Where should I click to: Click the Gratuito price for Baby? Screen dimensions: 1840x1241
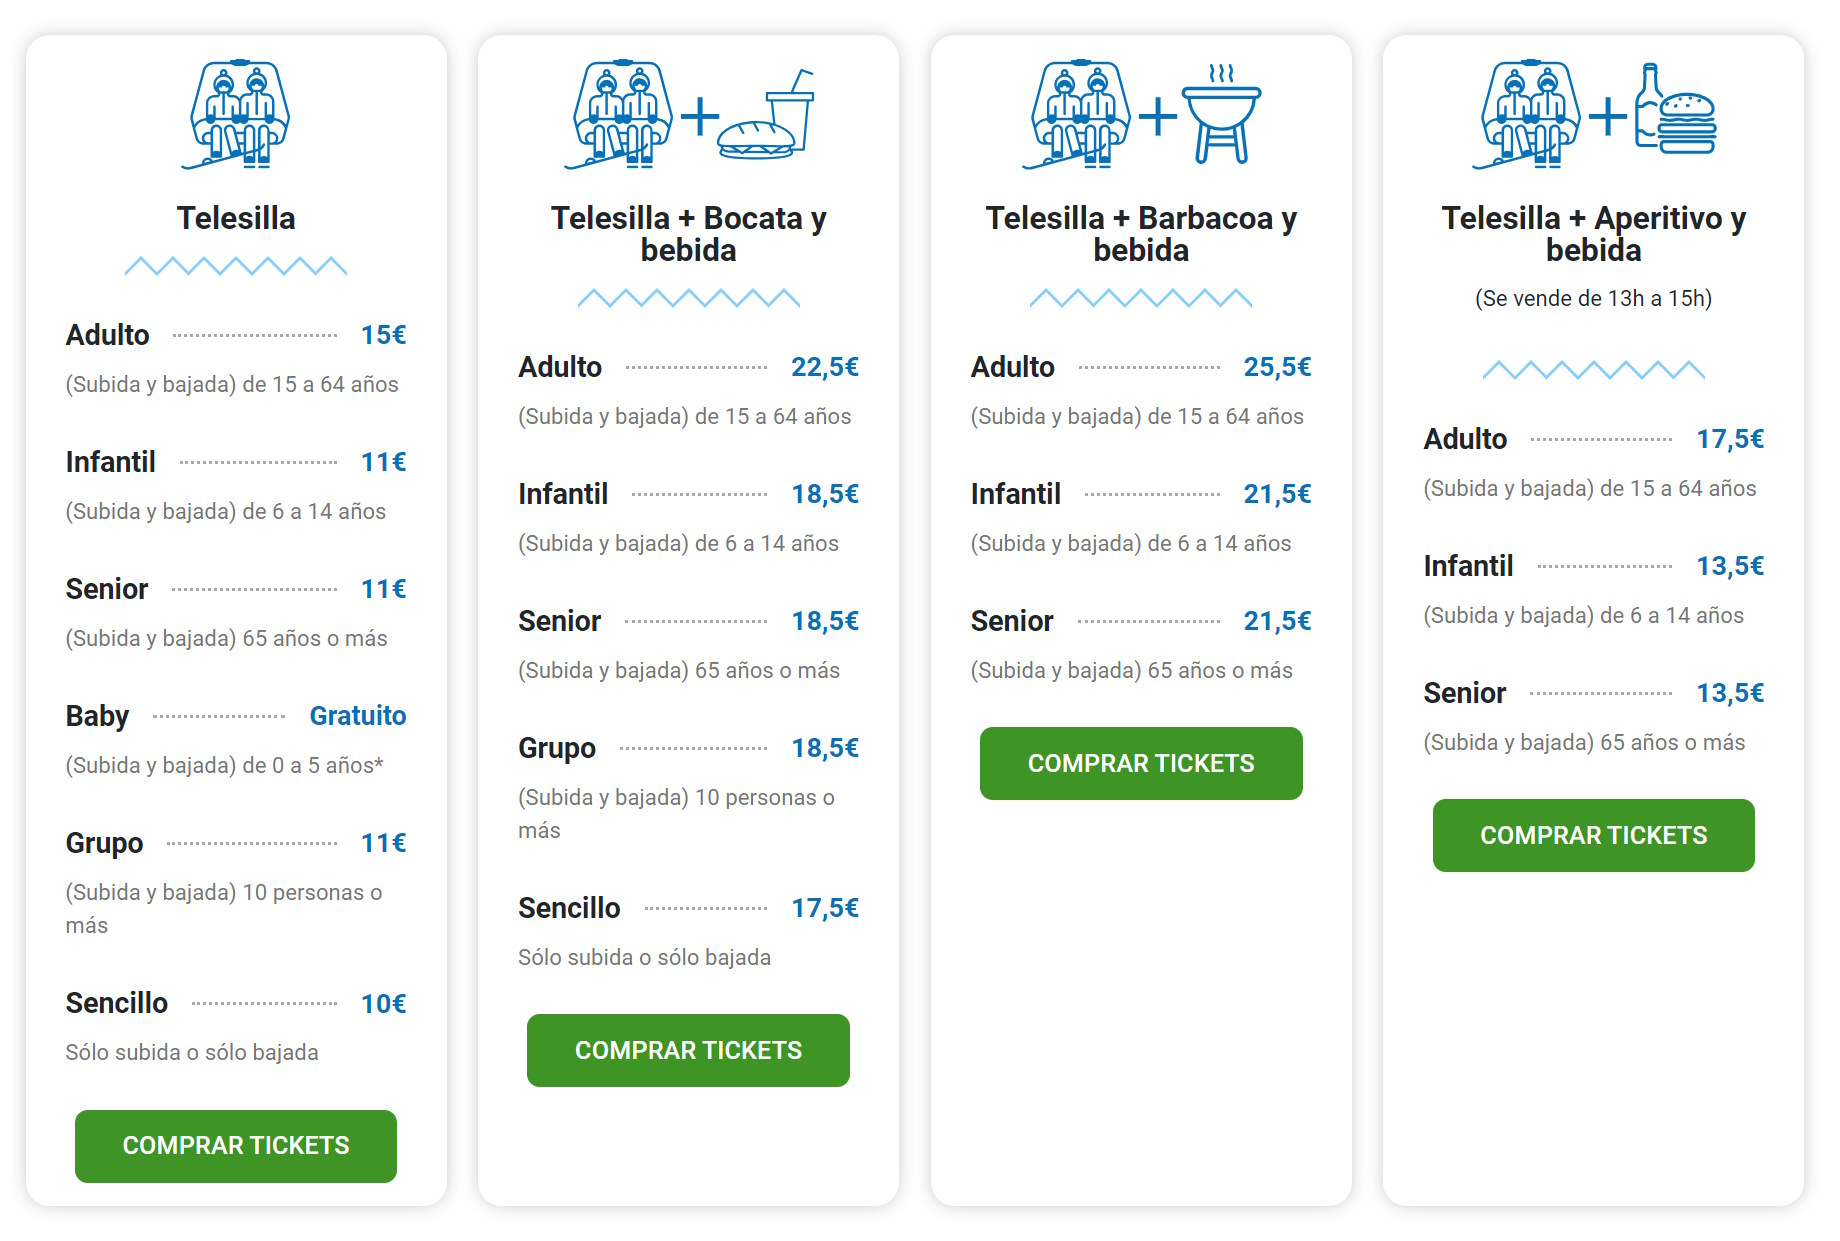358,716
